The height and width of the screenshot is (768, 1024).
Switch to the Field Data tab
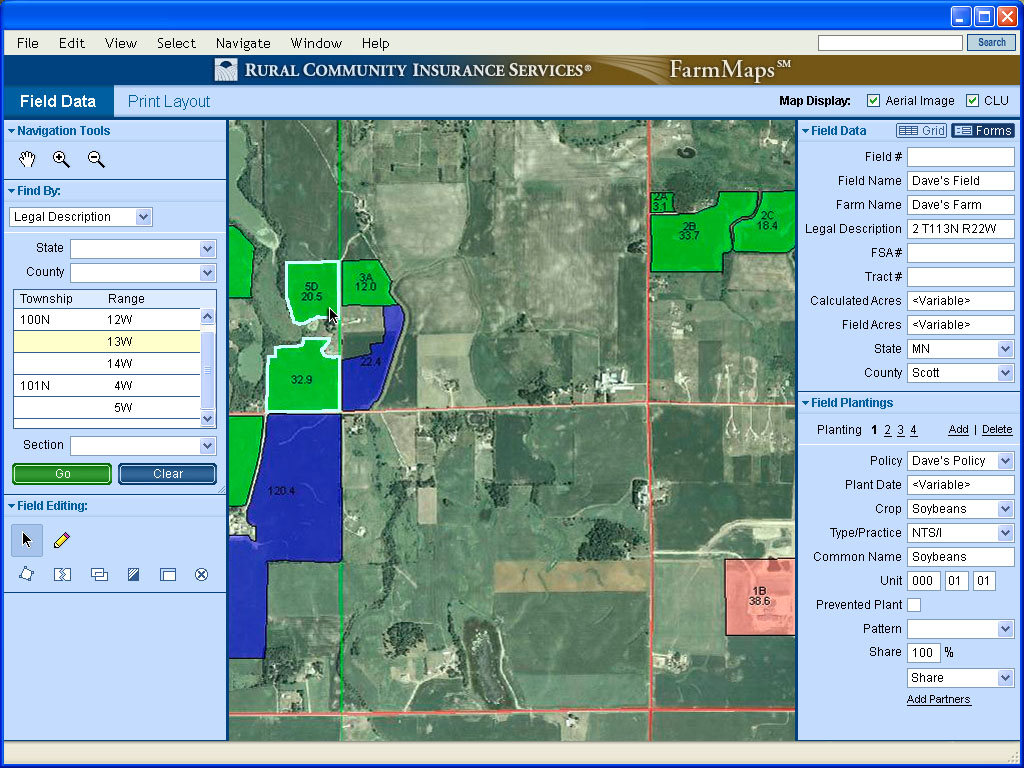(57, 101)
